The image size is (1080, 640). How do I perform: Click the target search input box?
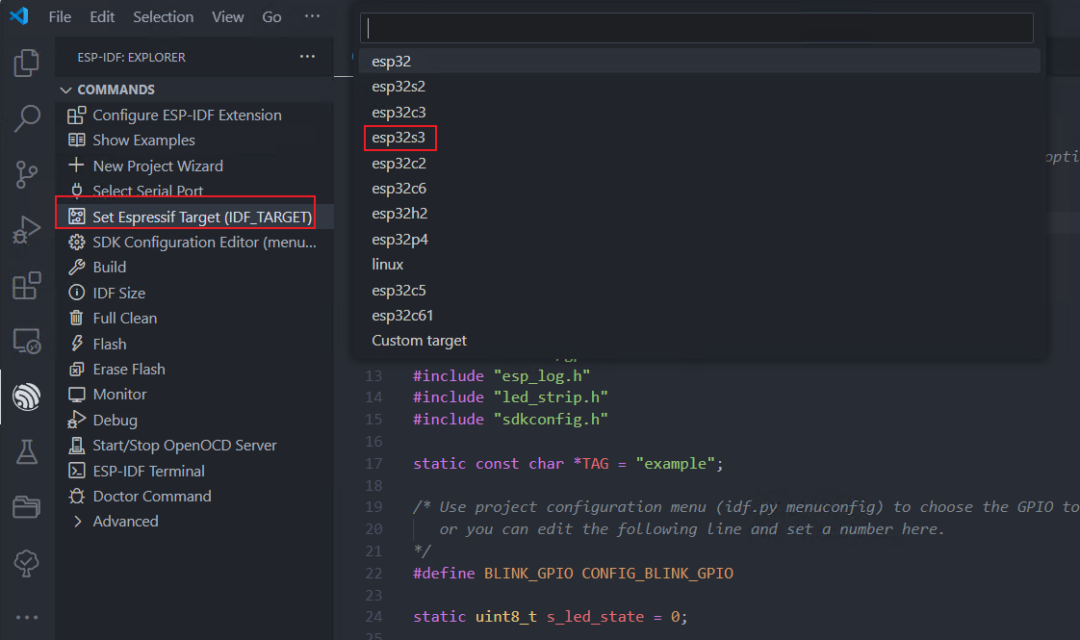pos(698,28)
